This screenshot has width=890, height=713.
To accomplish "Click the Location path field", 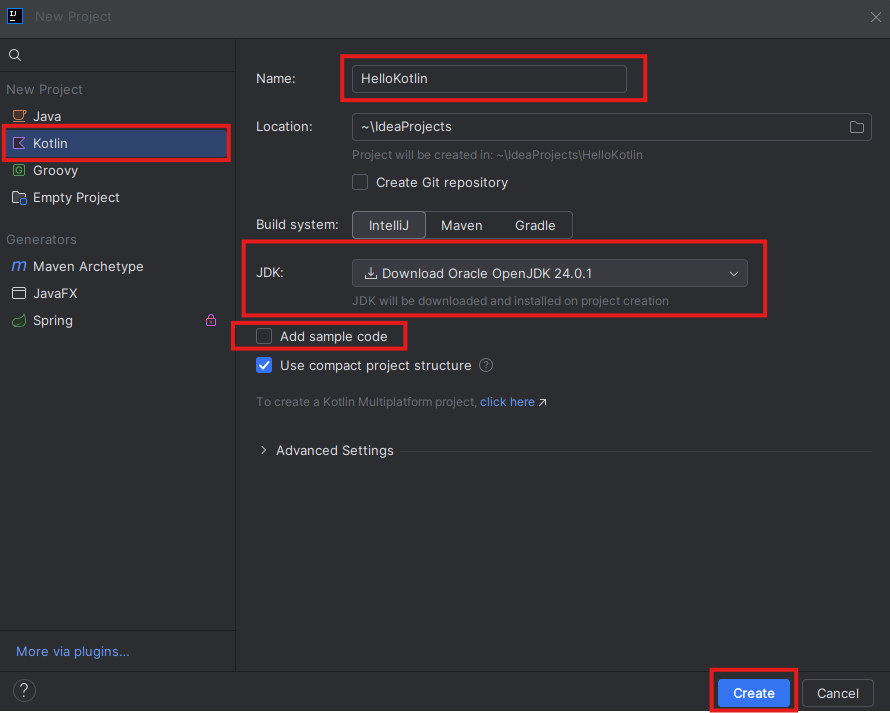I will coord(611,127).
